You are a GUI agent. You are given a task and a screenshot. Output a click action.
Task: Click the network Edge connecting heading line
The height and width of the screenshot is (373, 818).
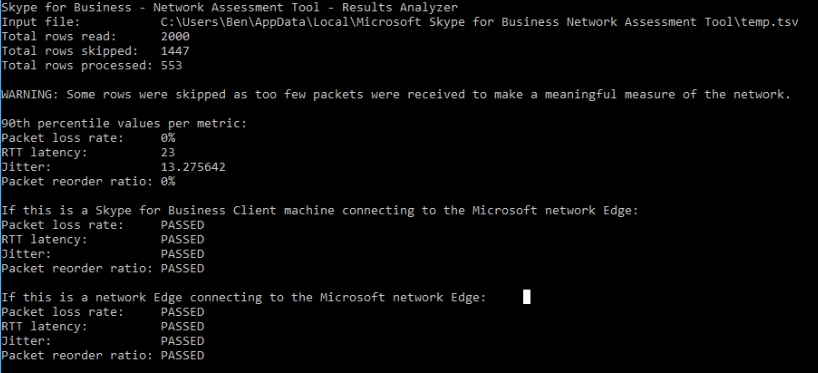click(244, 297)
